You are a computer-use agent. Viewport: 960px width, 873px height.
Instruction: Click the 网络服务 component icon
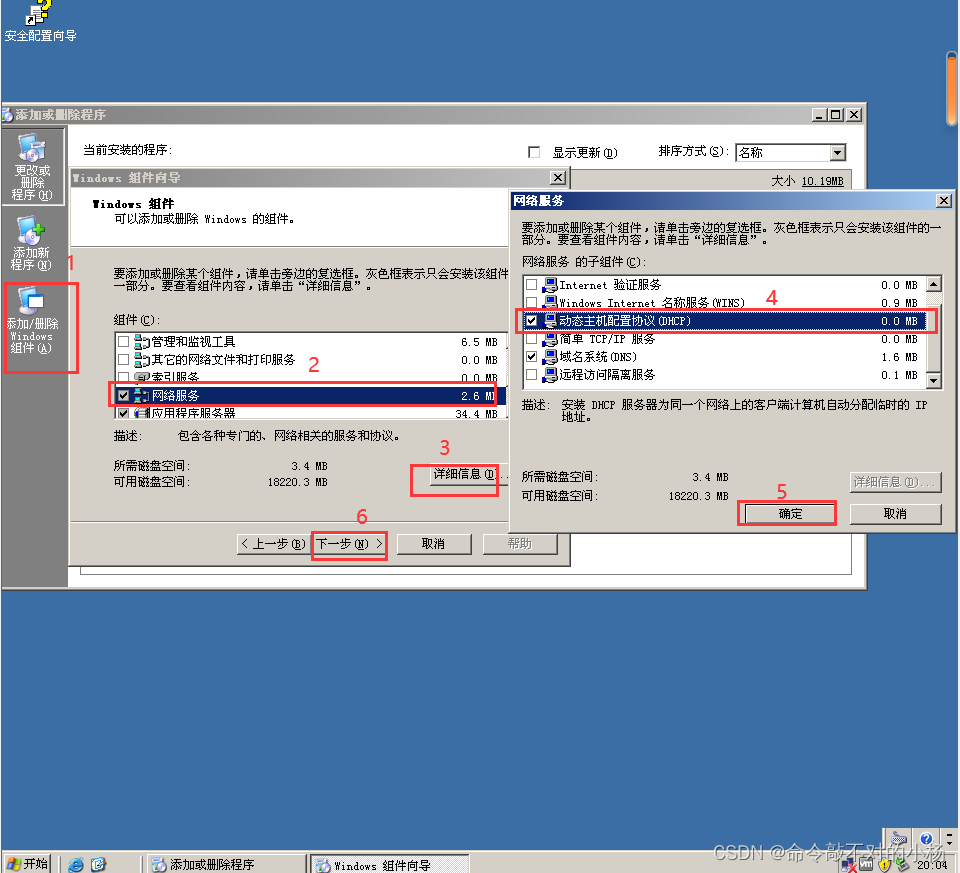(x=141, y=395)
